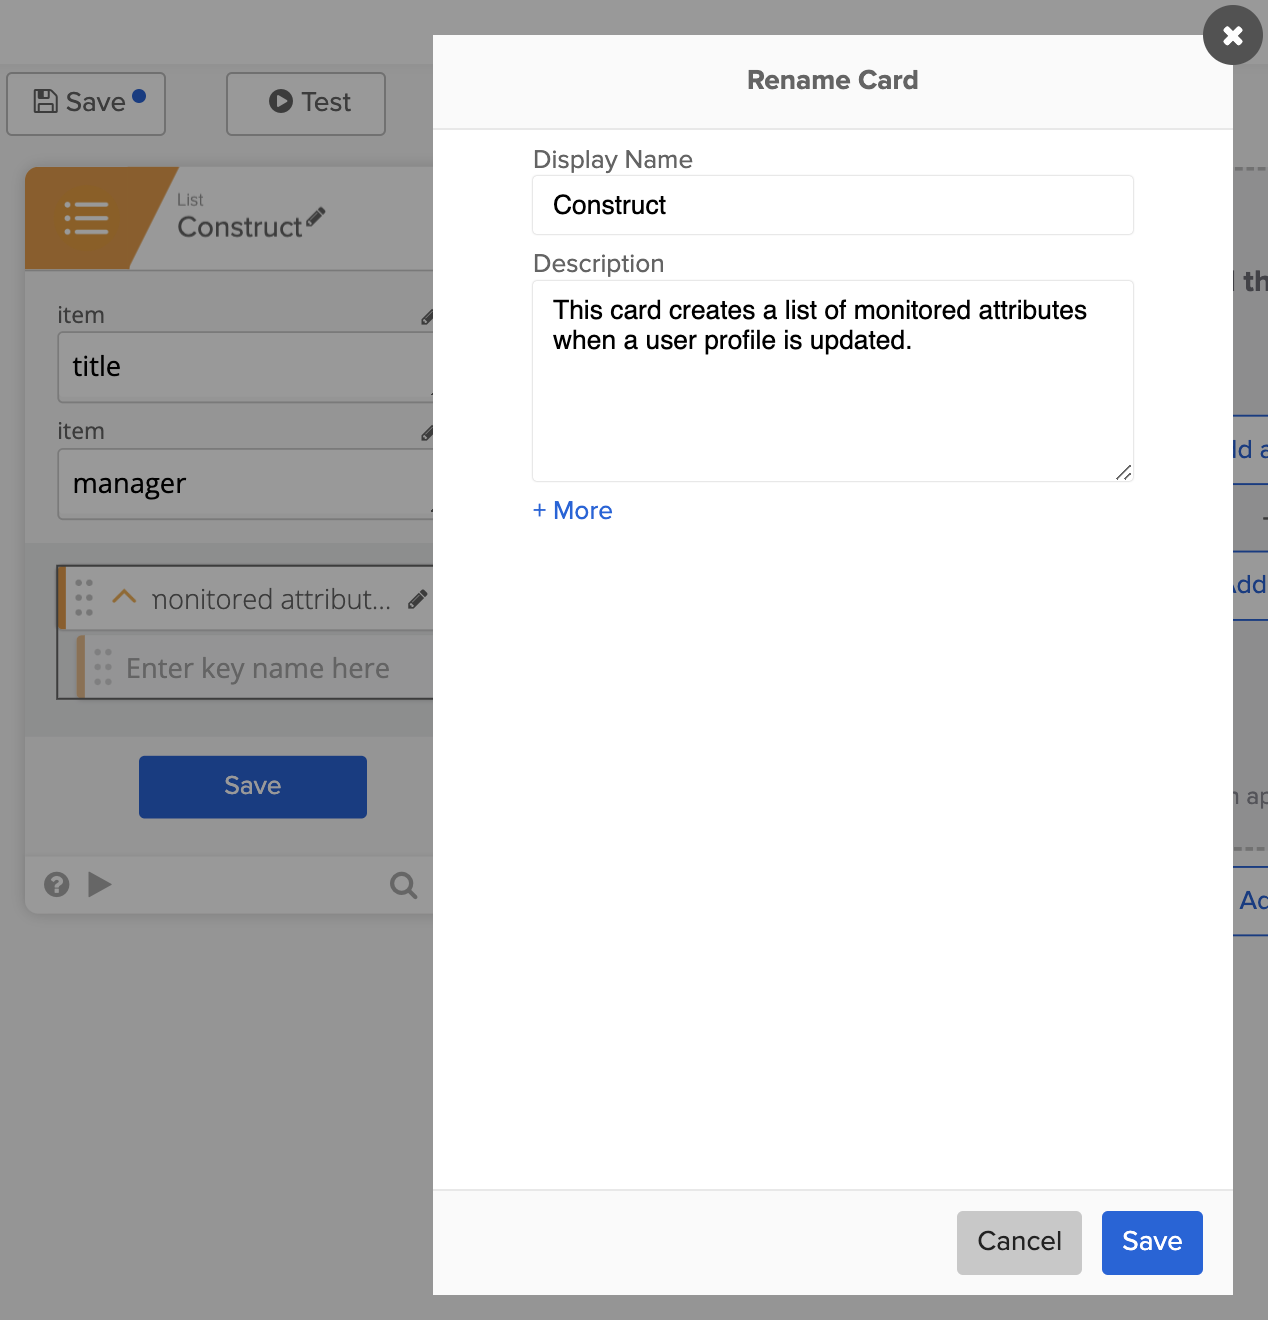Click the pencil icon next to monitored attributes
Screen dimensions: 1268x1320
417,600
